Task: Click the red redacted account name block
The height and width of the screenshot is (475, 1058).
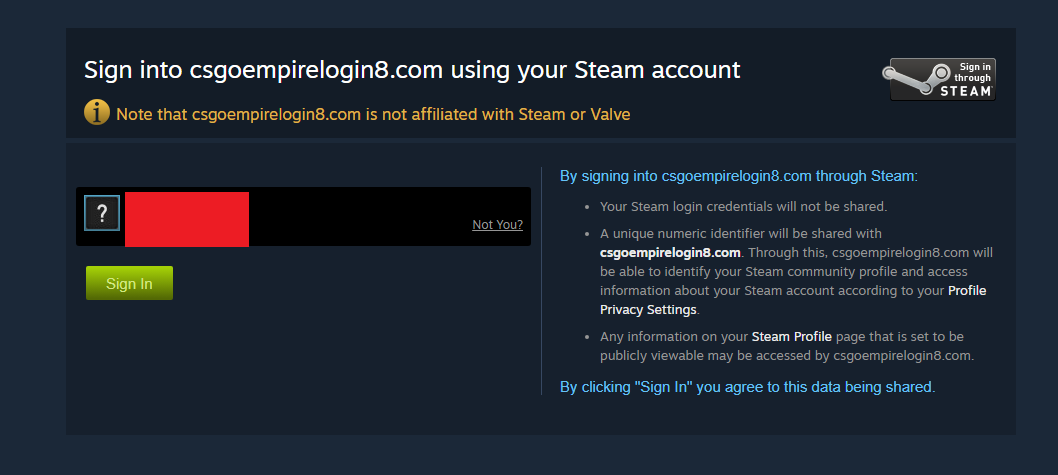Action: [x=187, y=219]
